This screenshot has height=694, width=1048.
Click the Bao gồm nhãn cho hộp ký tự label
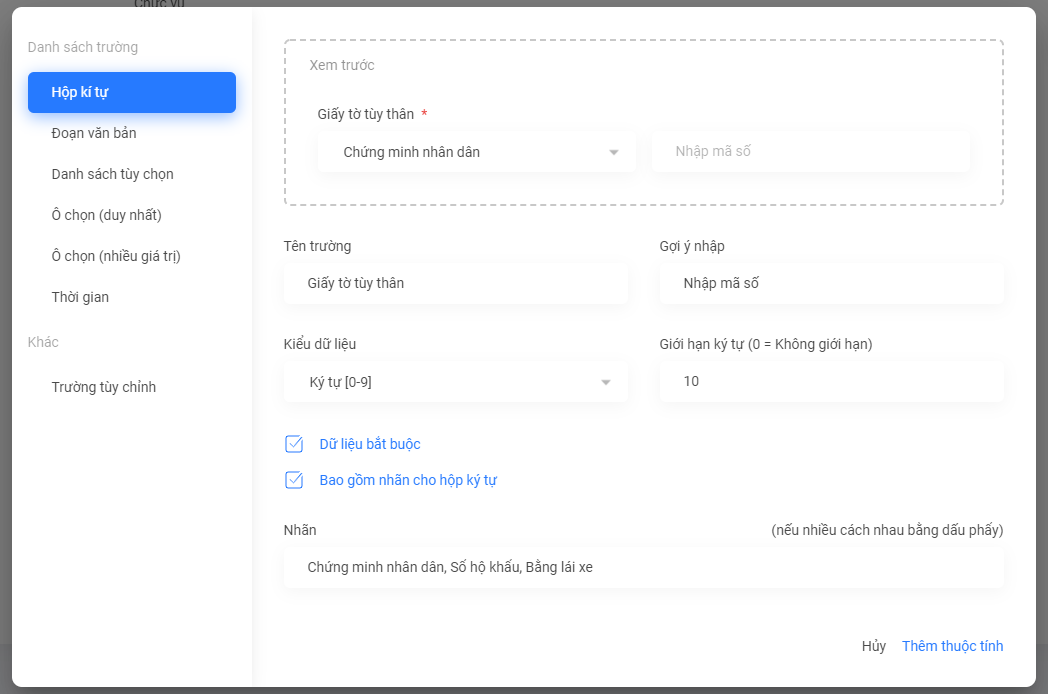[x=408, y=480]
